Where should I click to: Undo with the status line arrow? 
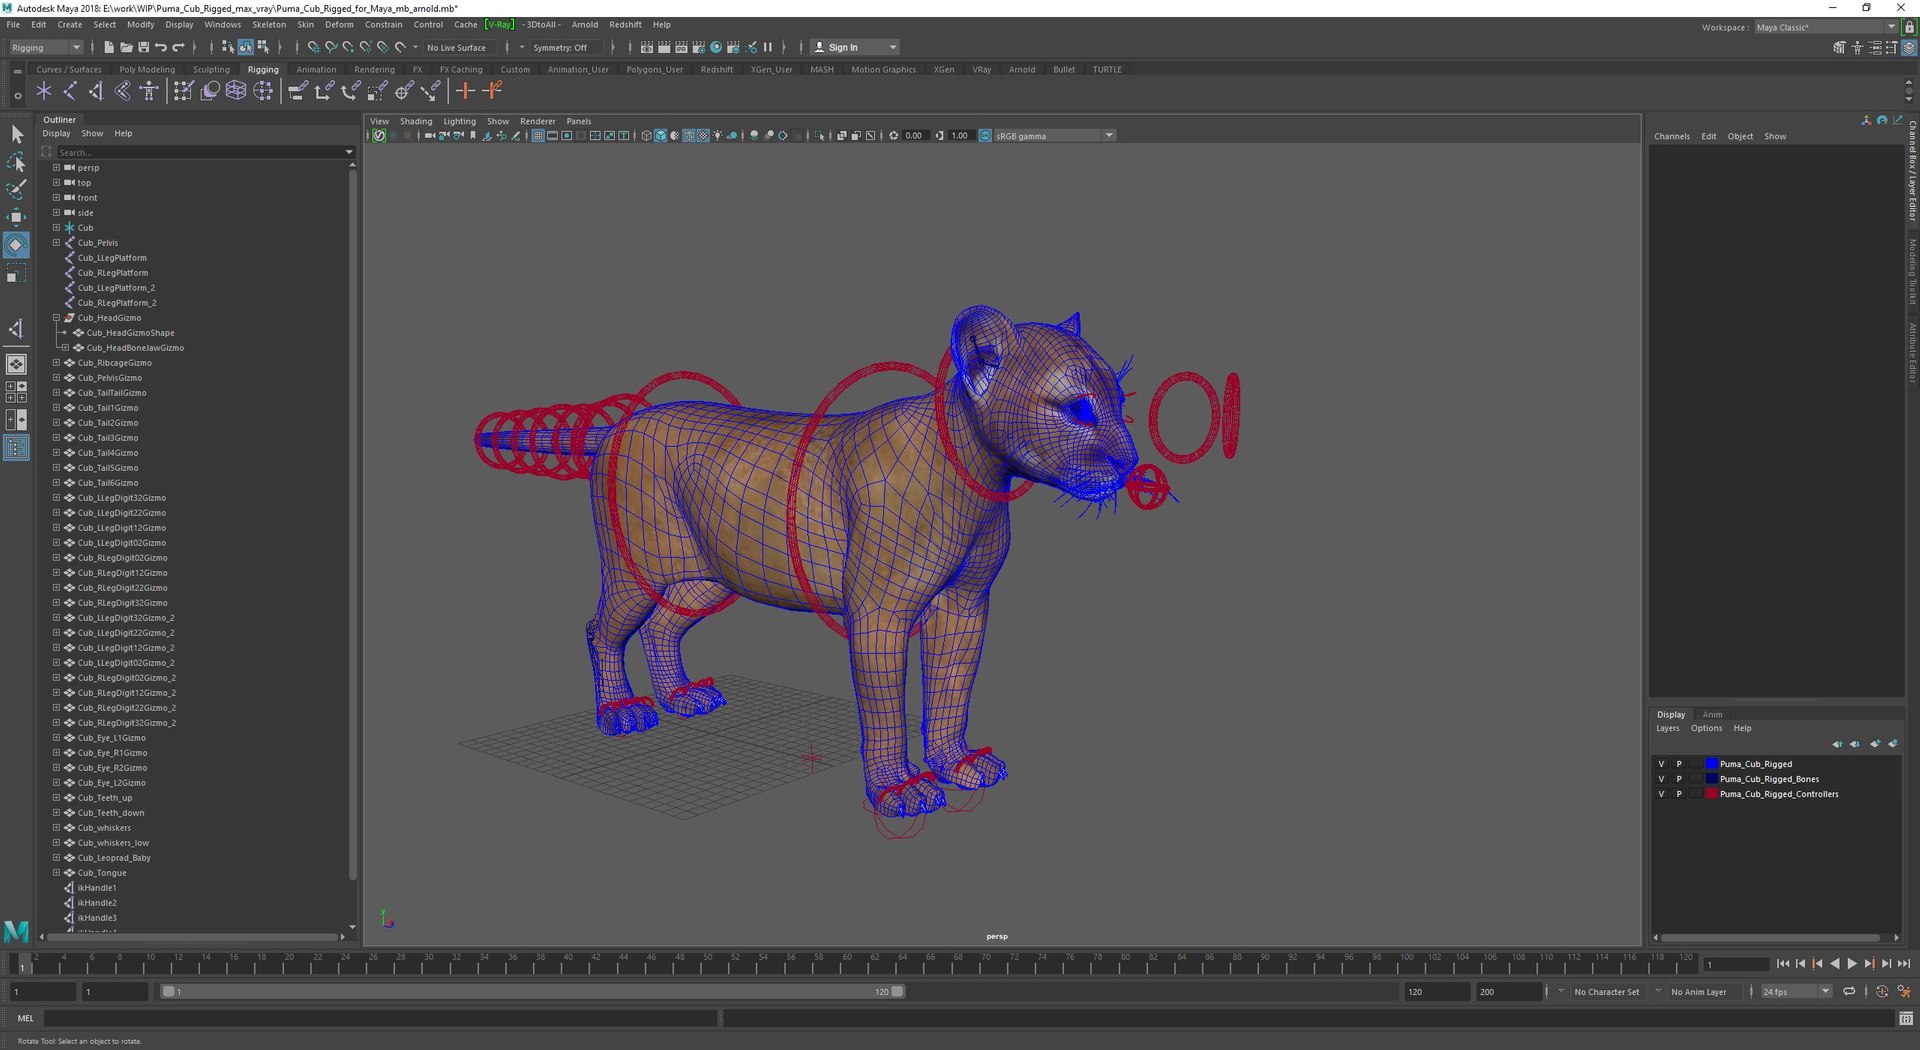(x=160, y=47)
